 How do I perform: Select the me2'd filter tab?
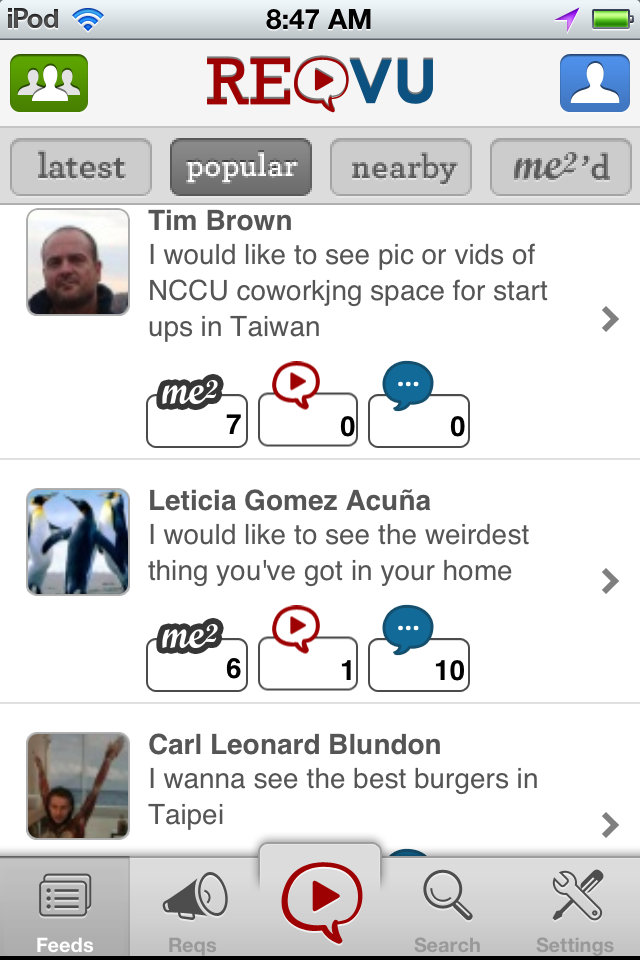561,167
